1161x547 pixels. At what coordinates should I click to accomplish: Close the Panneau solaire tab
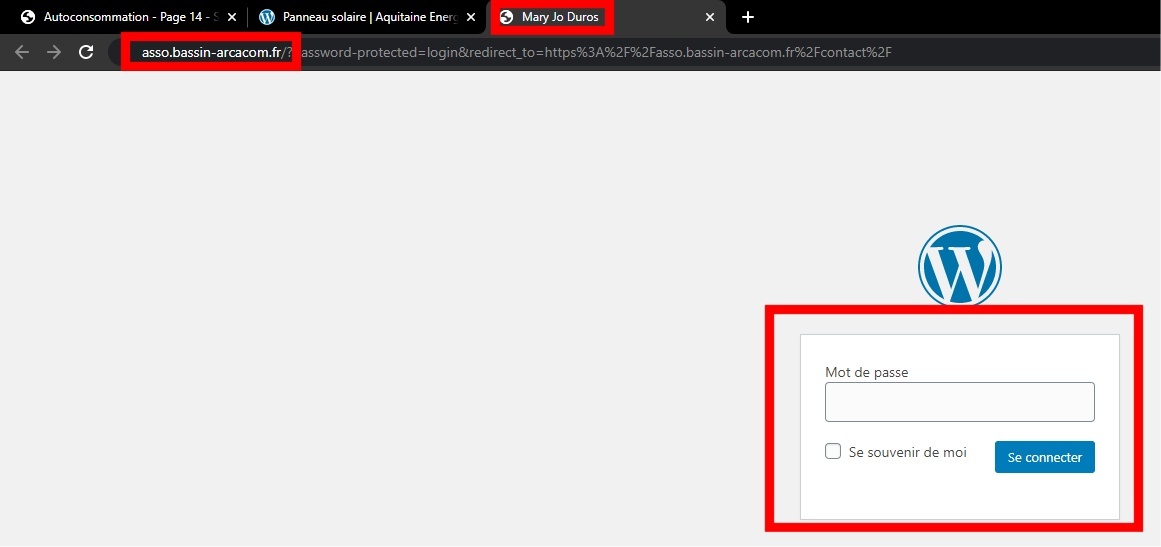pyautogui.click(x=471, y=17)
